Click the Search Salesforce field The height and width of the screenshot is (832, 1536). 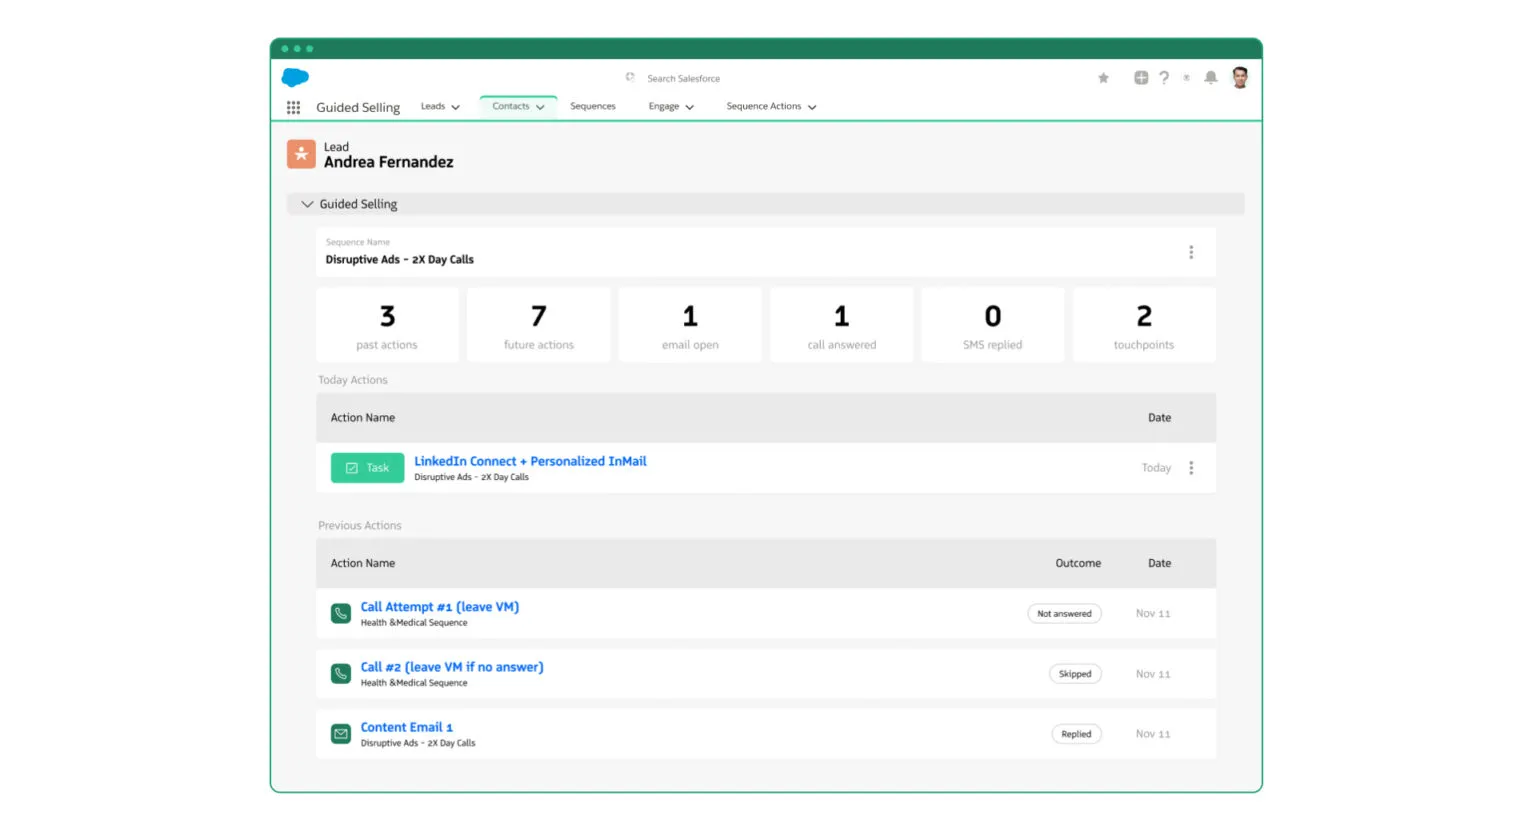coord(683,78)
